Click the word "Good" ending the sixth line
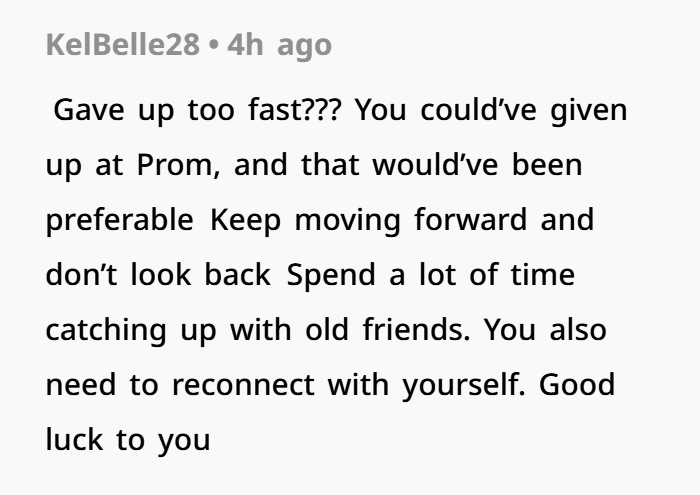The width and height of the screenshot is (700, 495). 576,384
